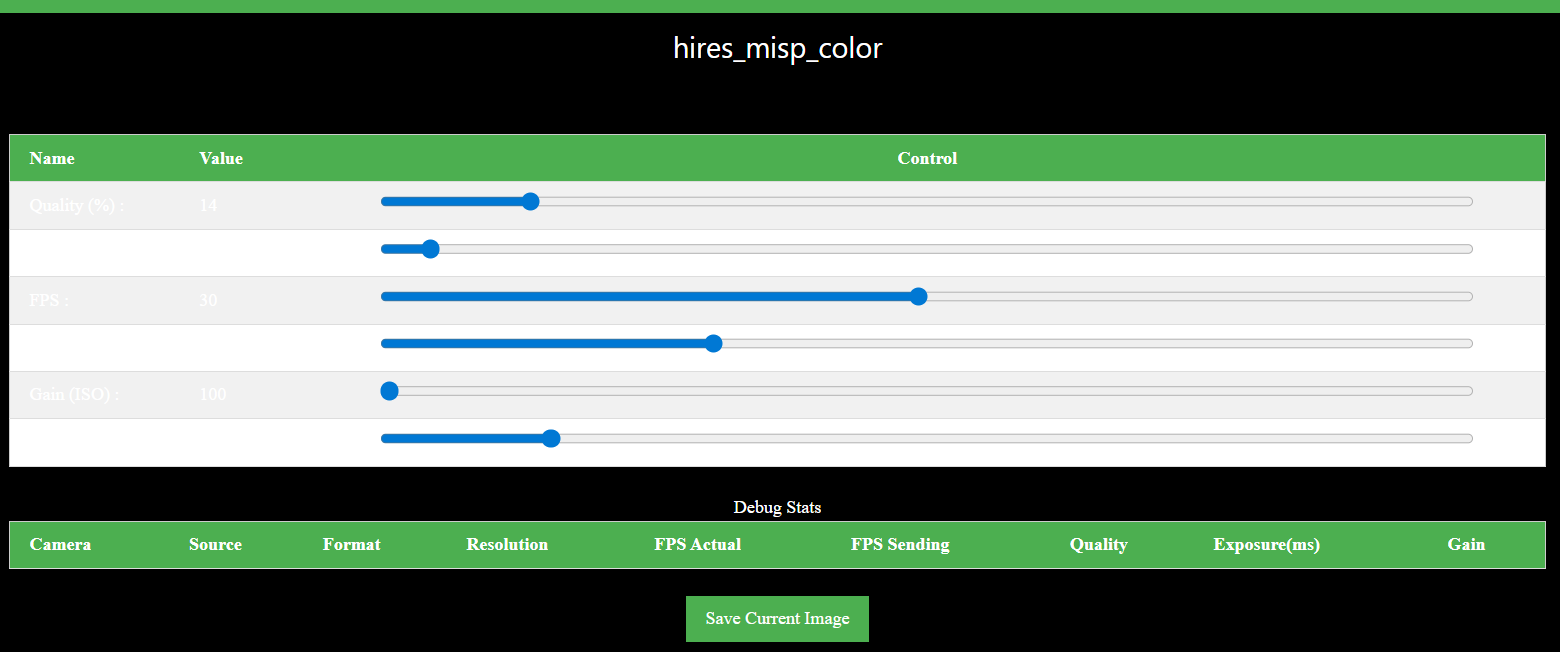This screenshot has width=1560, height=652.
Task: Click the Format column header
Action: pyautogui.click(x=351, y=544)
